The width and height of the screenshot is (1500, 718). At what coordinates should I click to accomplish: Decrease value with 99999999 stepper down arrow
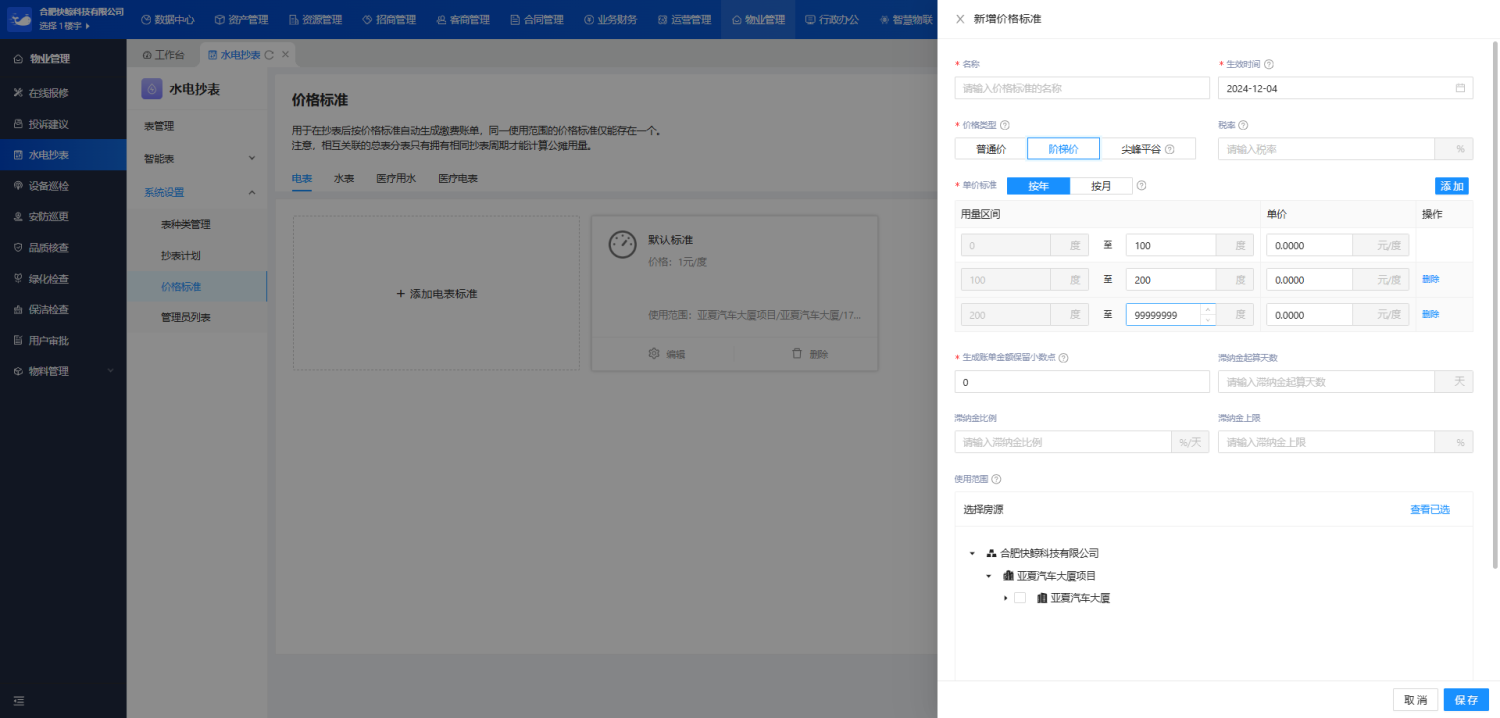1208,320
